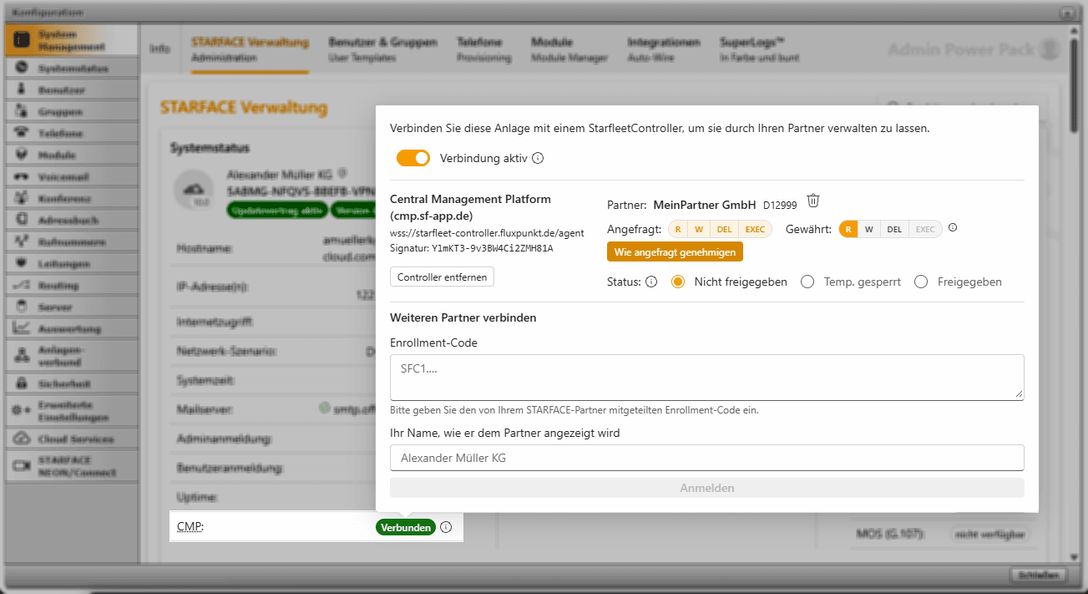Open info icon beside Verbindung aktiv
Image resolution: width=1088 pixels, height=594 pixels.
(538, 158)
